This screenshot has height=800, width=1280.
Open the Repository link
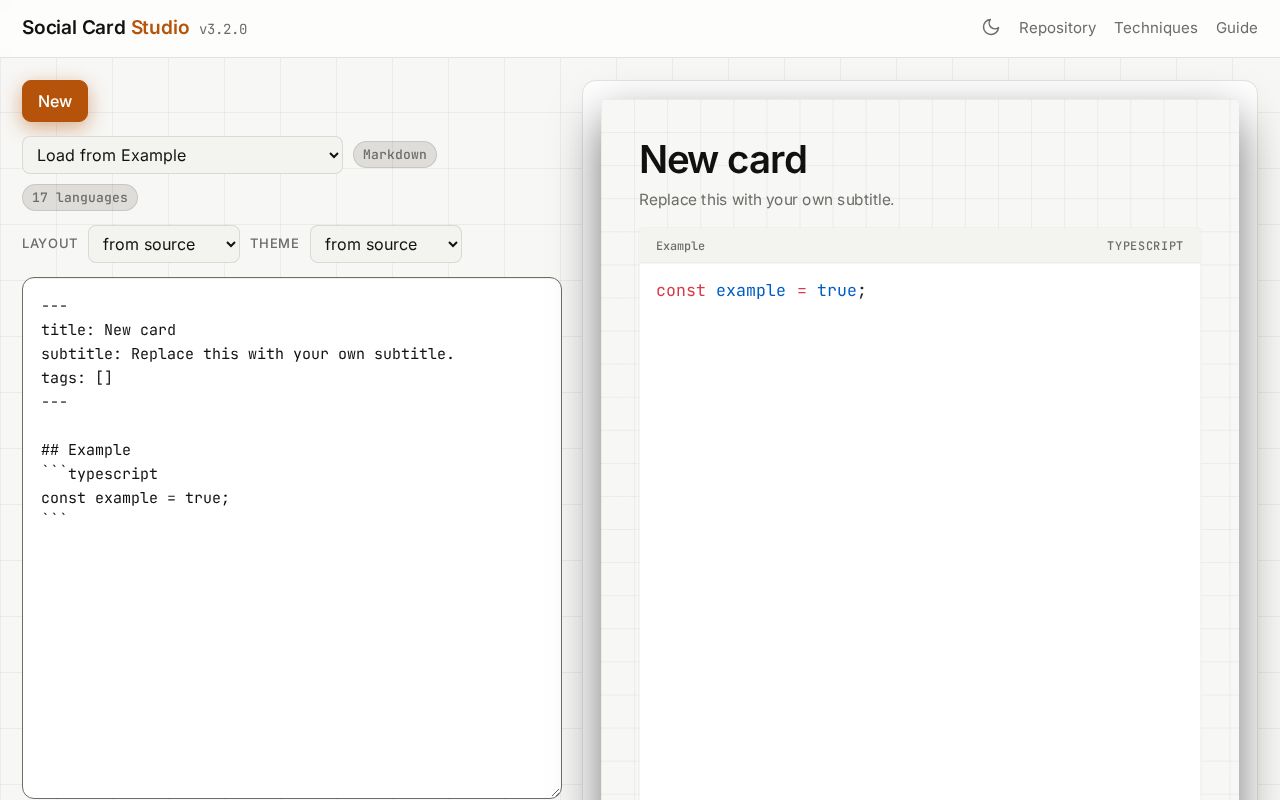[1057, 28]
